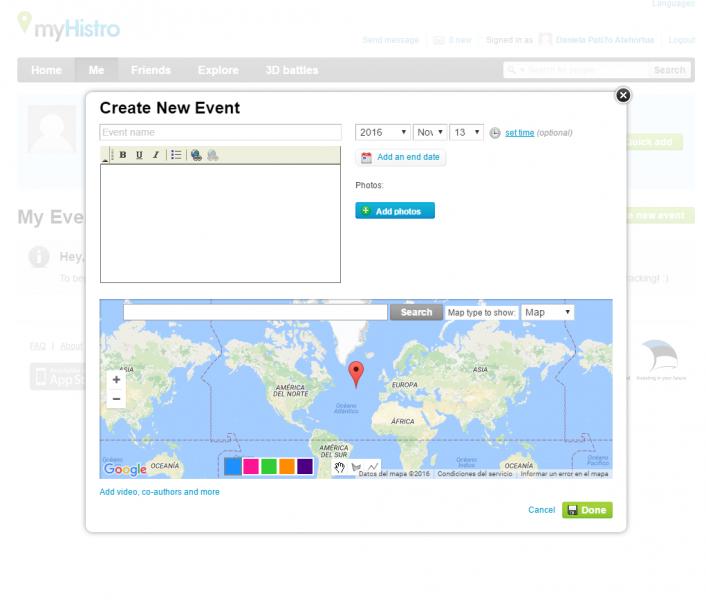Click the calendar icon for end date
706x600 pixels.
tap(367, 158)
